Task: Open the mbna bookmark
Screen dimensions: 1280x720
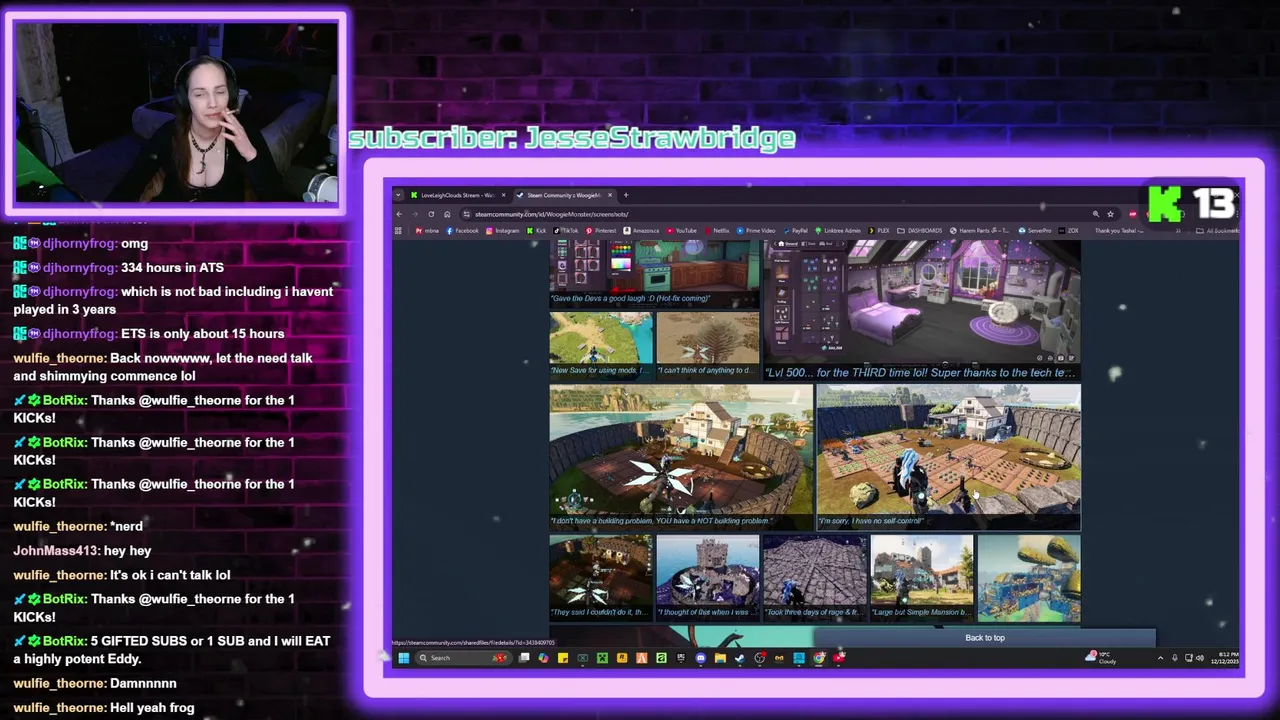Action: click(427, 231)
